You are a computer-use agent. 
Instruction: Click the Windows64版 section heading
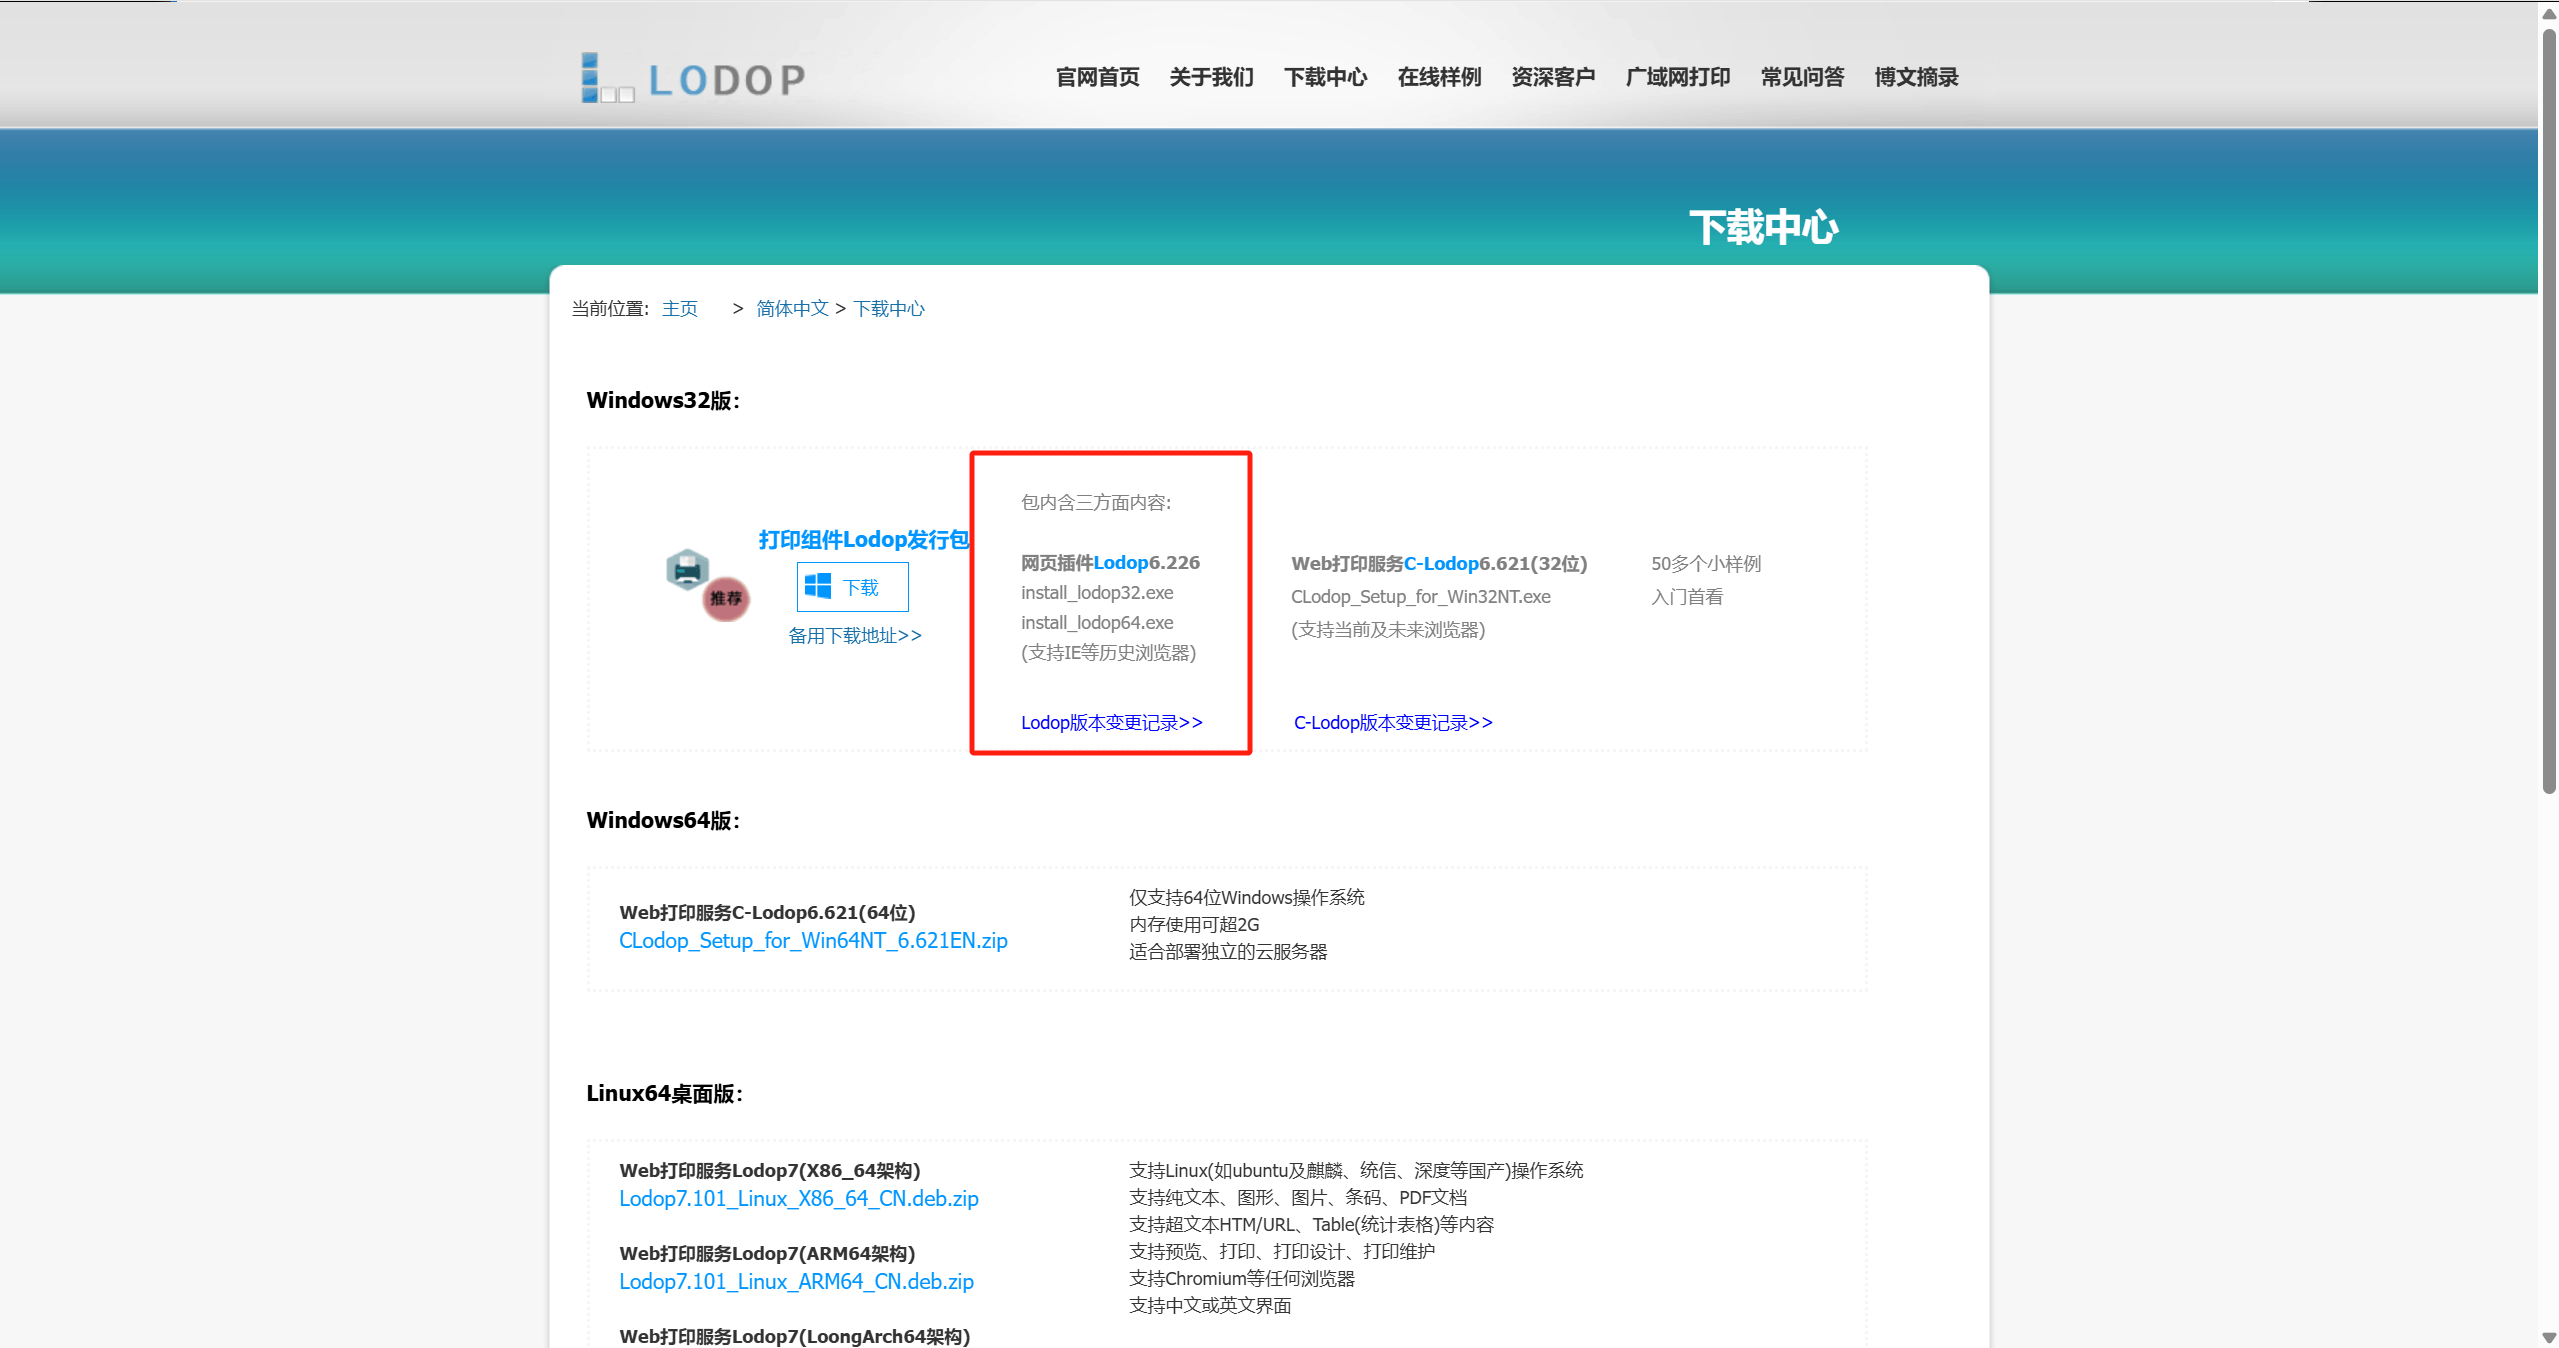tap(663, 821)
